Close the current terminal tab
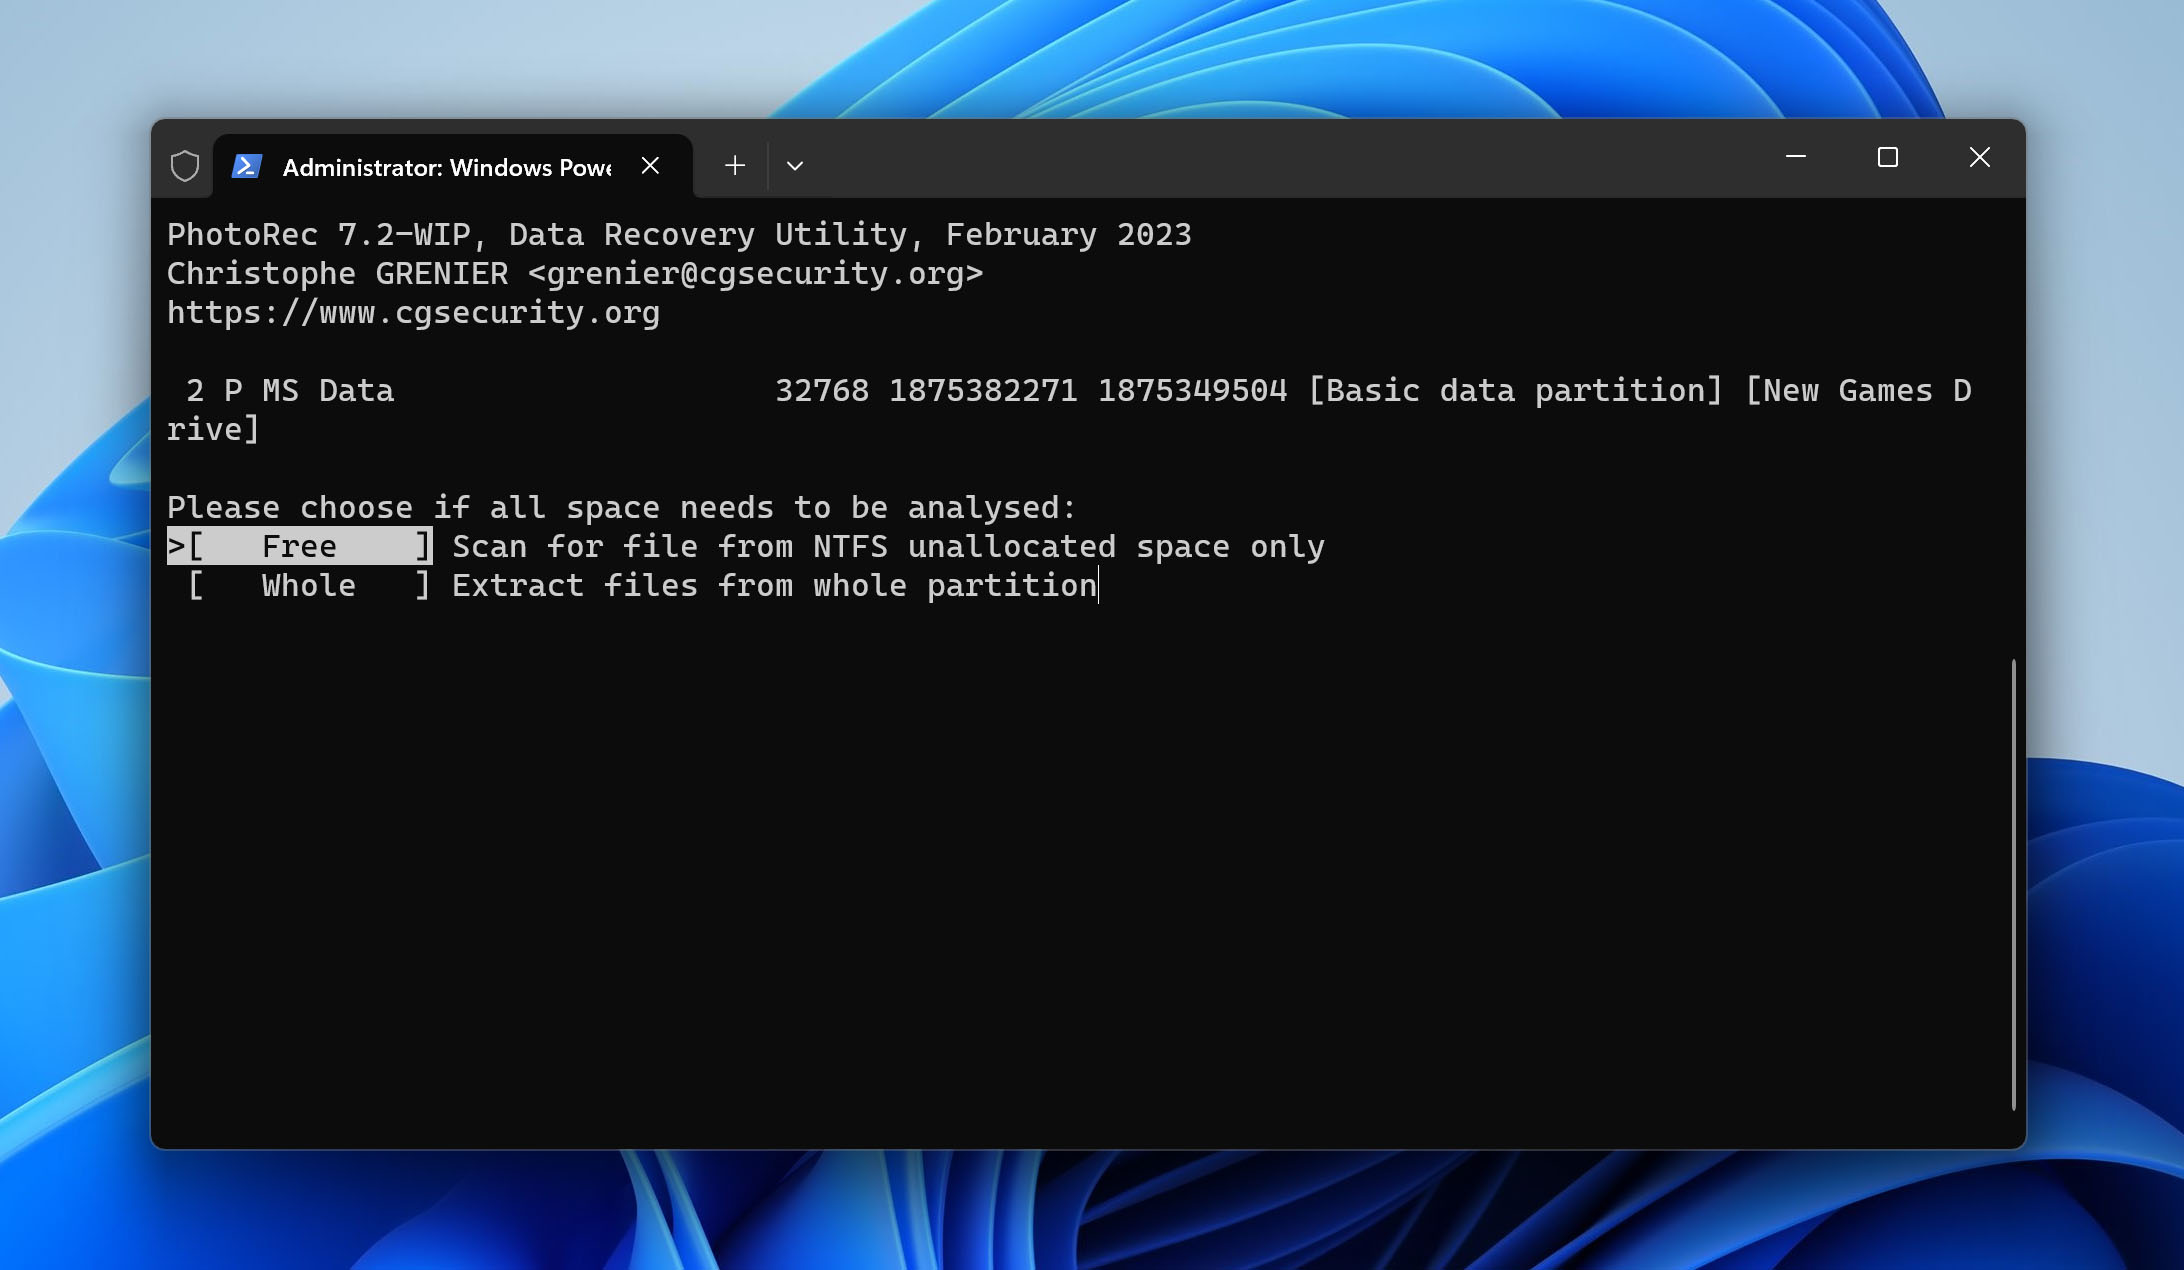This screenshot has width=2184, height=1270. pyautogui.click(x=650, y=165)
